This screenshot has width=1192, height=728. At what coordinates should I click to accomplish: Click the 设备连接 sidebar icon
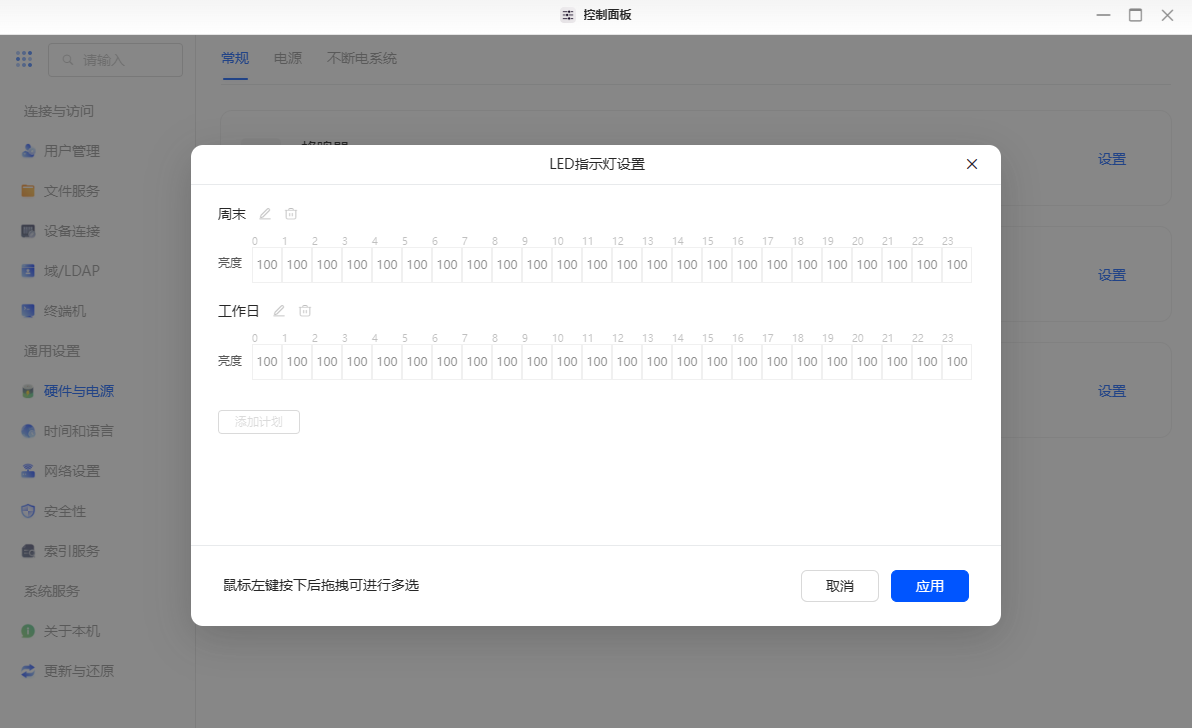[28, 231]
